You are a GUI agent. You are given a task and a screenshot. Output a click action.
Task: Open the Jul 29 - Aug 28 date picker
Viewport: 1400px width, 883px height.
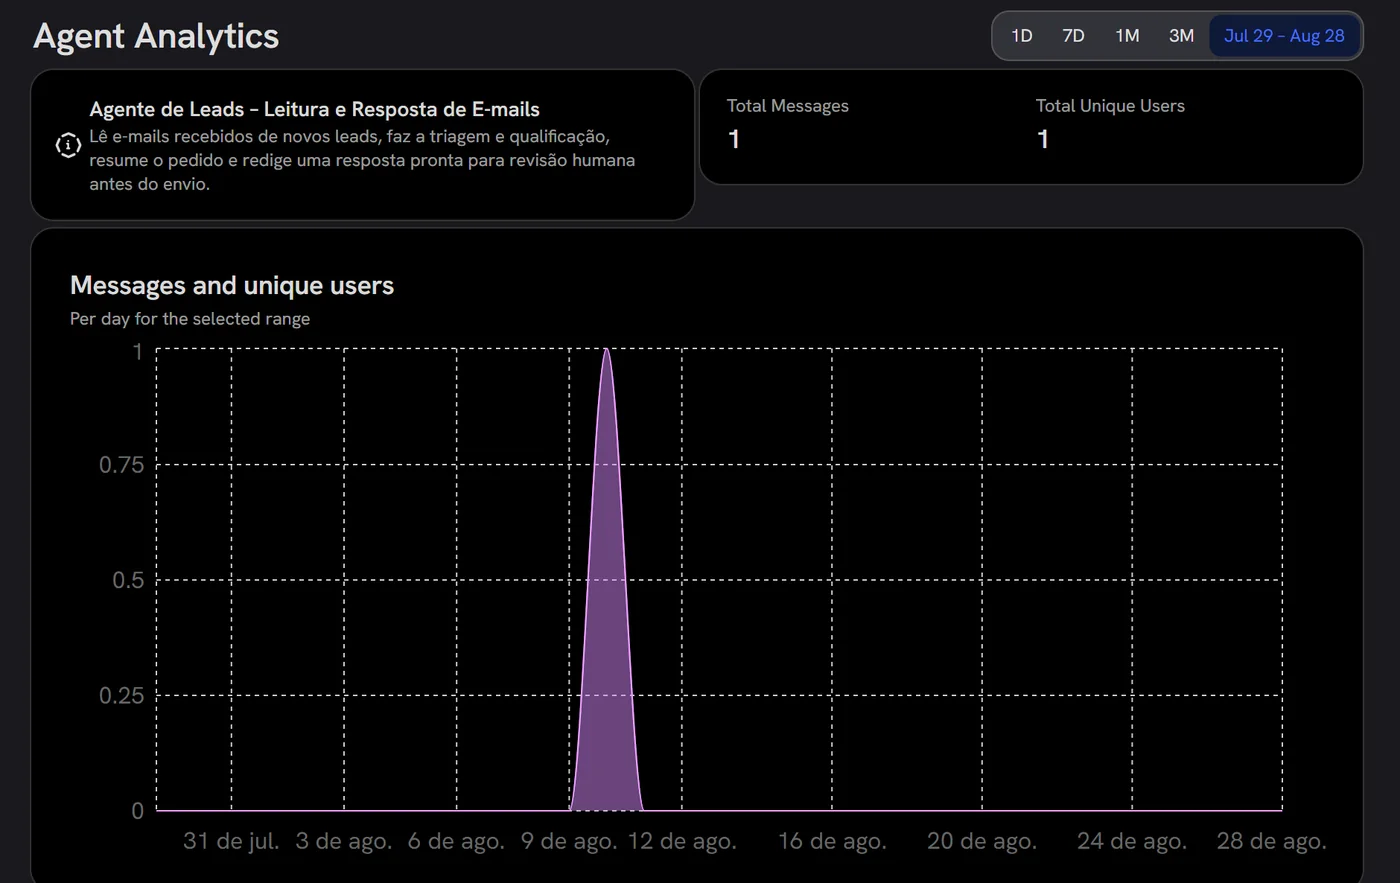pos(1284,36)
